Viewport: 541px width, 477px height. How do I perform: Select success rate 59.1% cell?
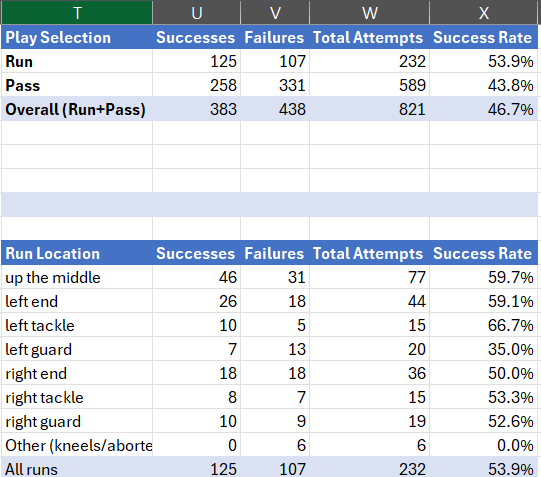click(x=484, y=301)
